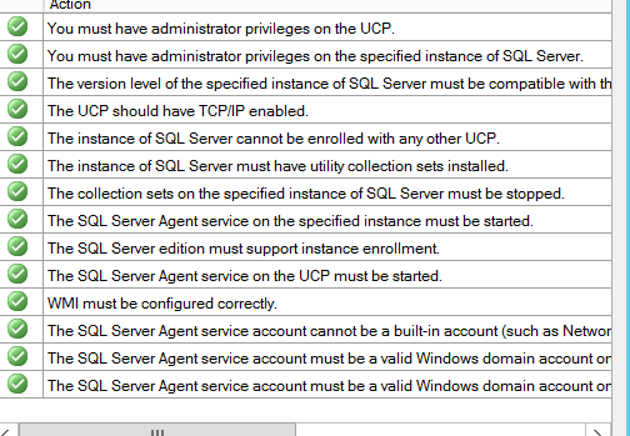This screenshot has width=630, height=436.
Task: Click success icon for SQL Server edition enrollment row
Action: [17, 247]
